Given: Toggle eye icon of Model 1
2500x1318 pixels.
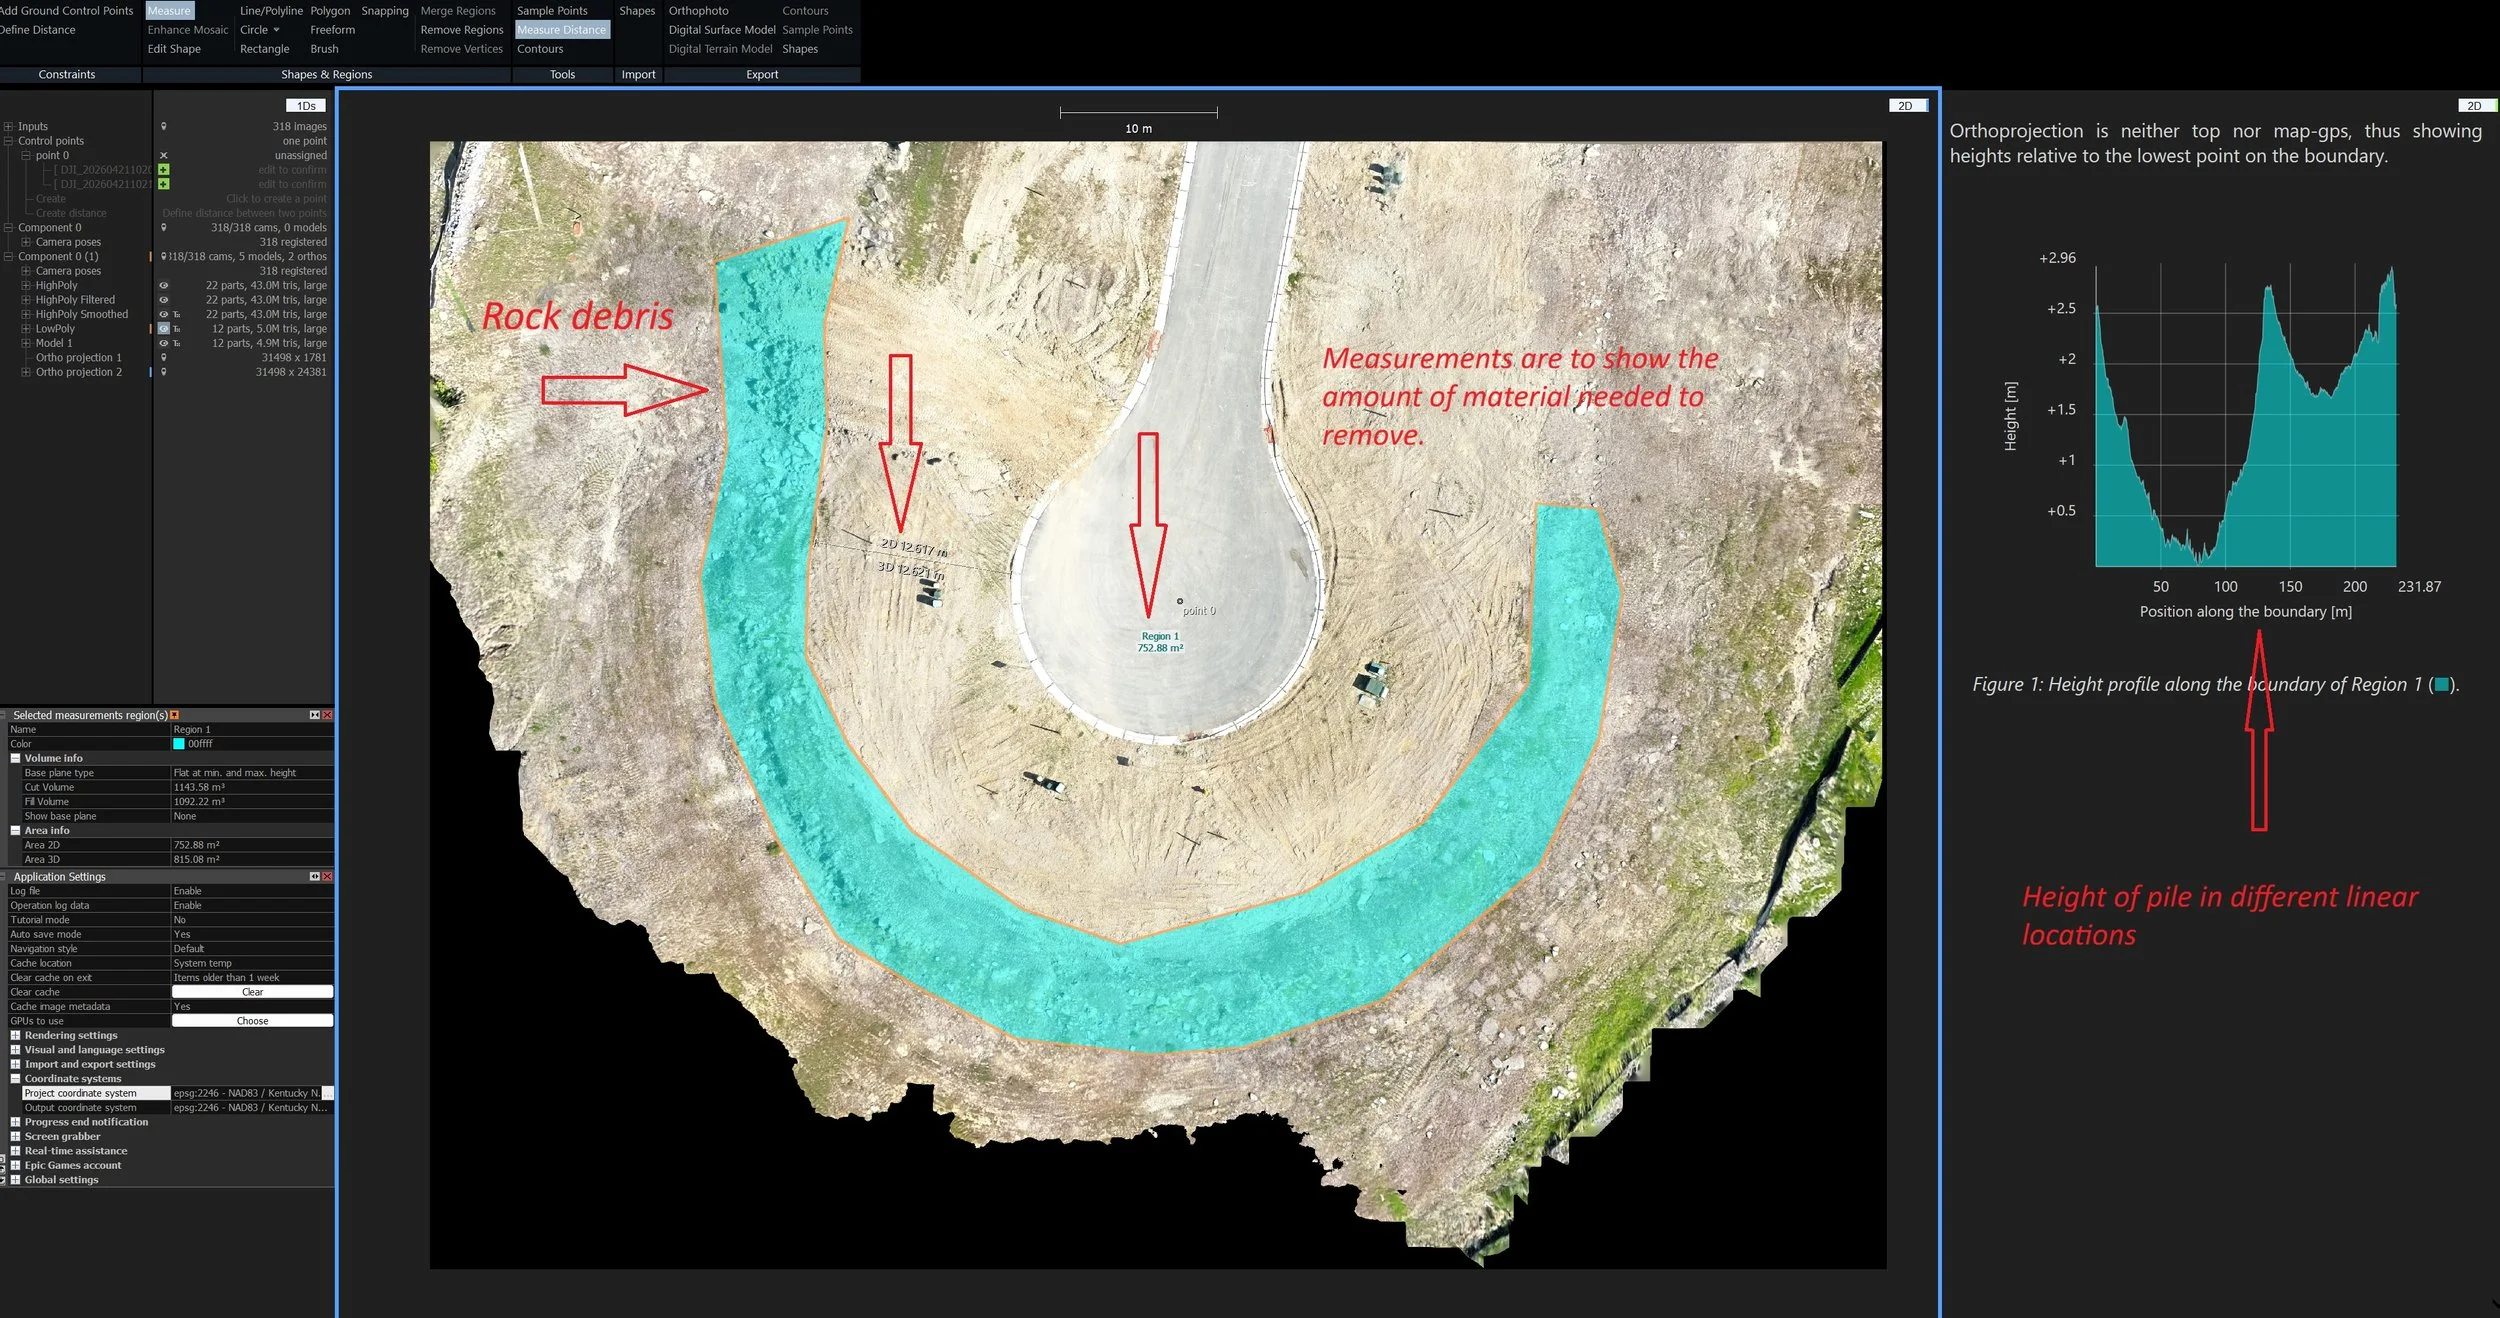Looking at the screenshot, I should click(x=164, y=343).
